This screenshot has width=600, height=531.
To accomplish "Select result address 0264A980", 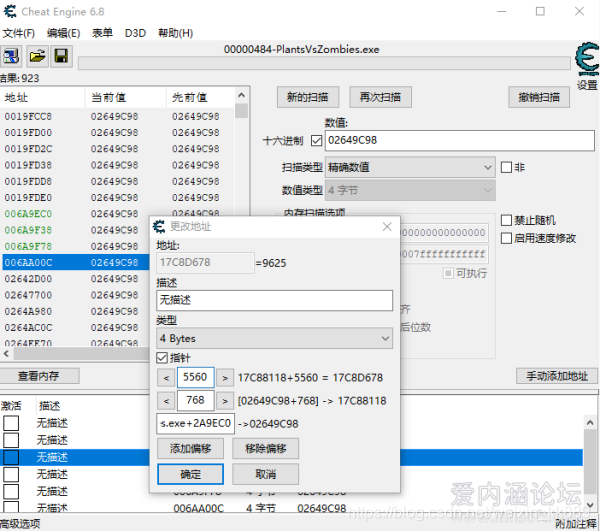I will point(28,311).
